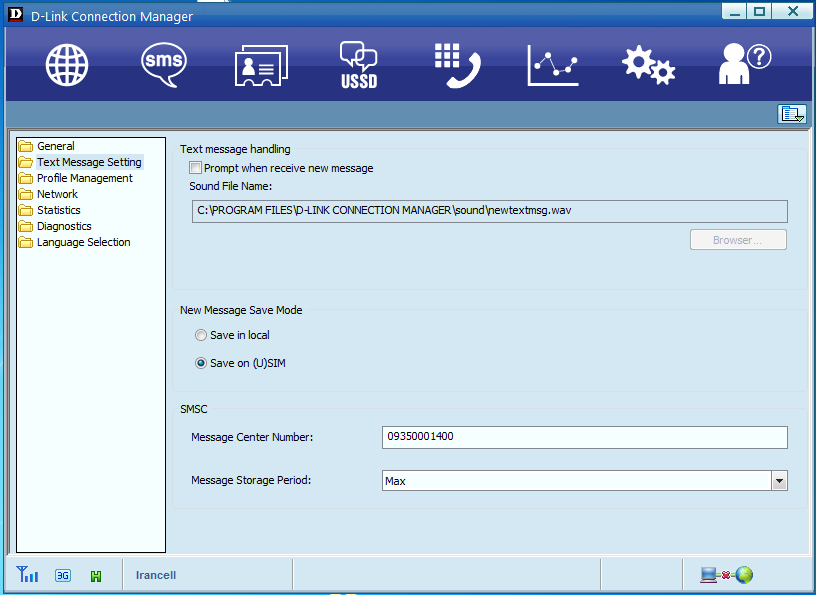This screenshot has width=816, height=595.
Task: Click the General folder icon
Action: point(26,146)
